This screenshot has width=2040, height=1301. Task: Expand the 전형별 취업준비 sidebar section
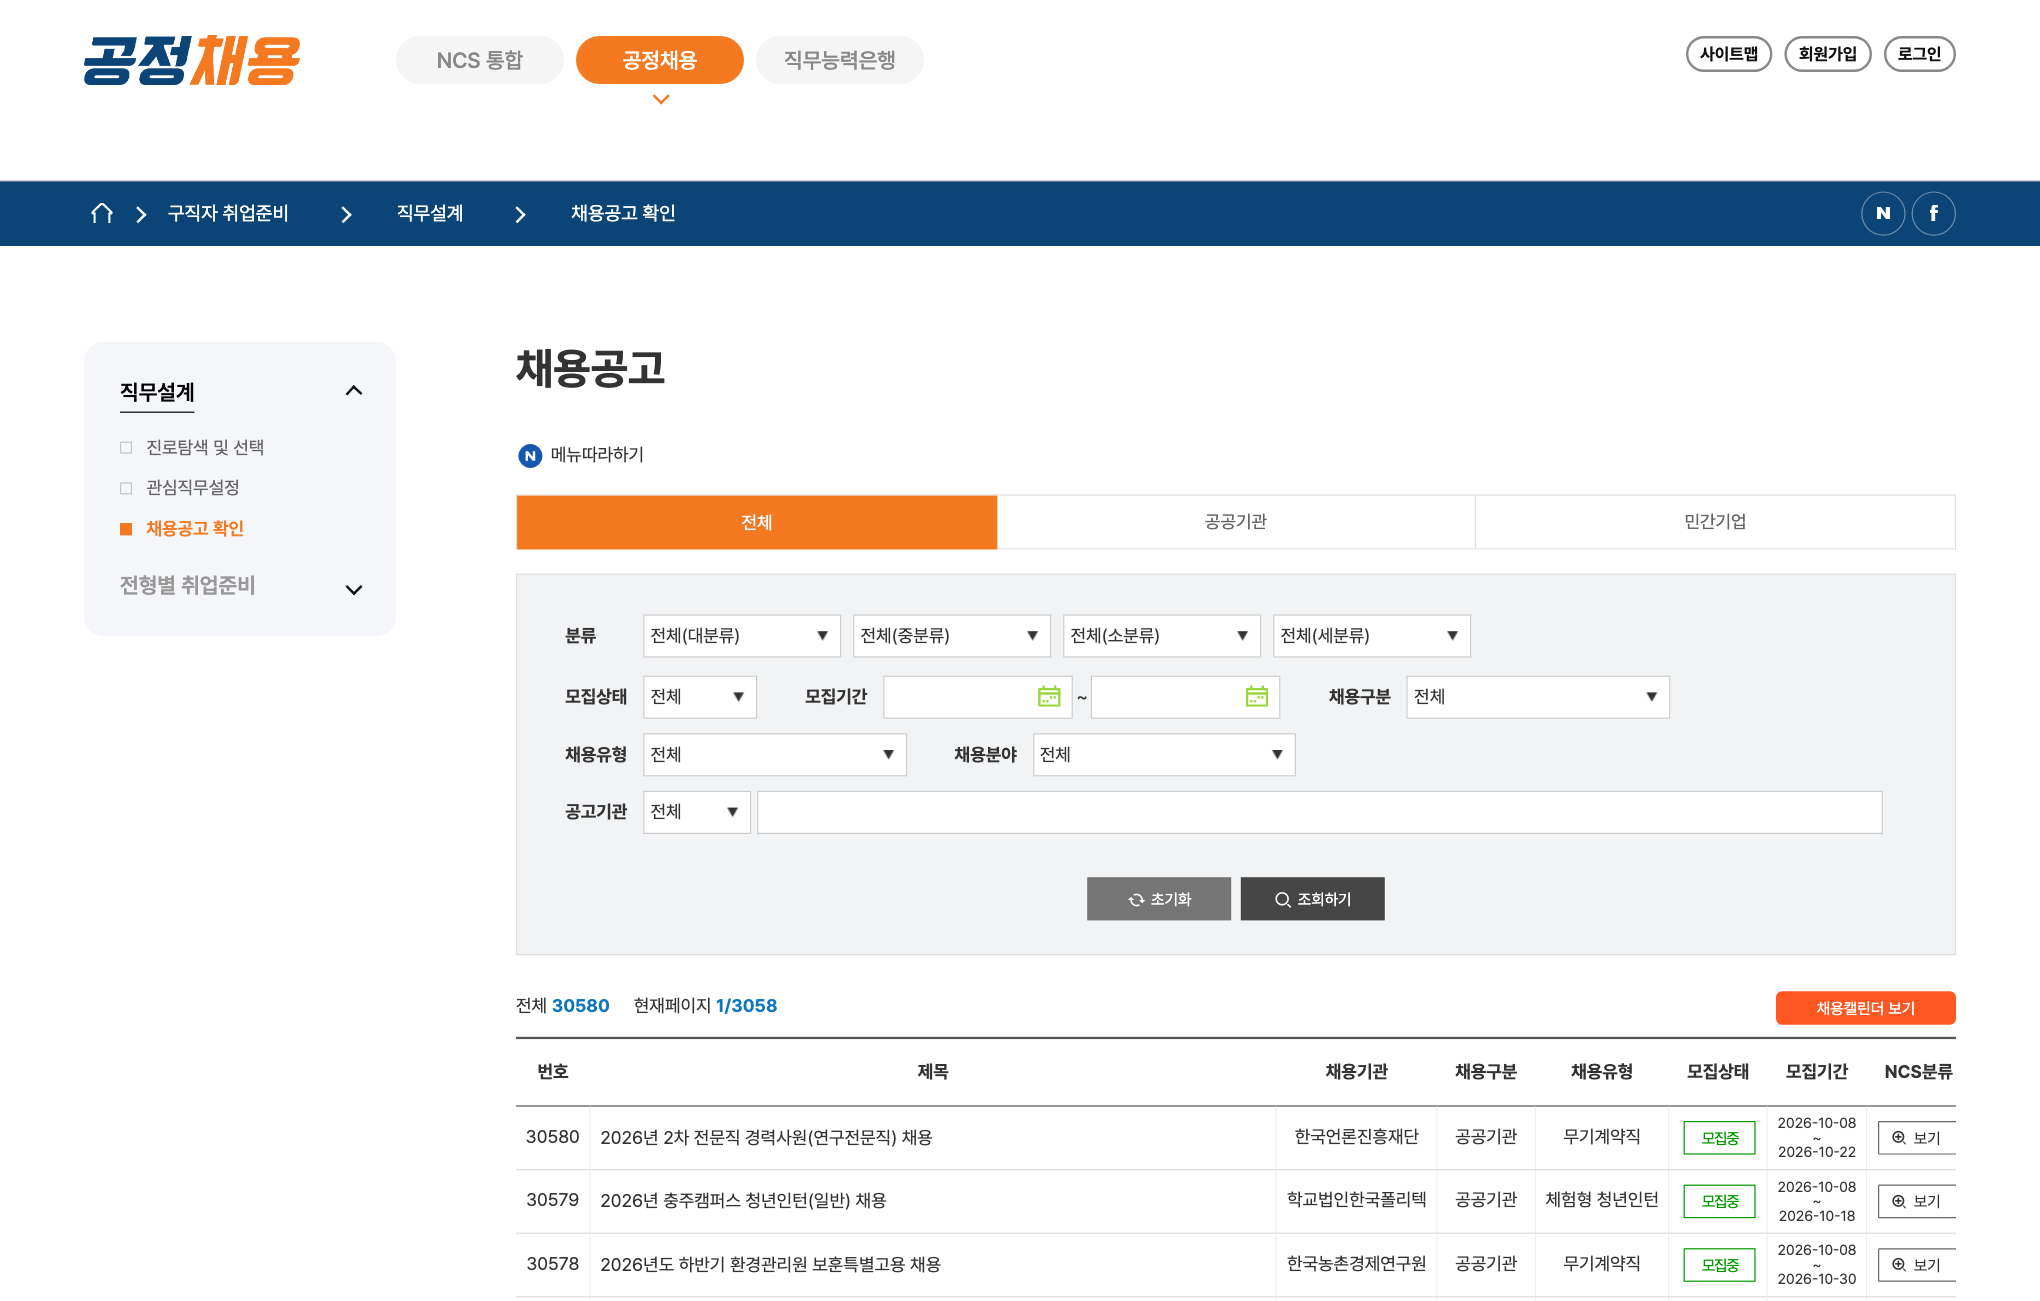[354, 590]
